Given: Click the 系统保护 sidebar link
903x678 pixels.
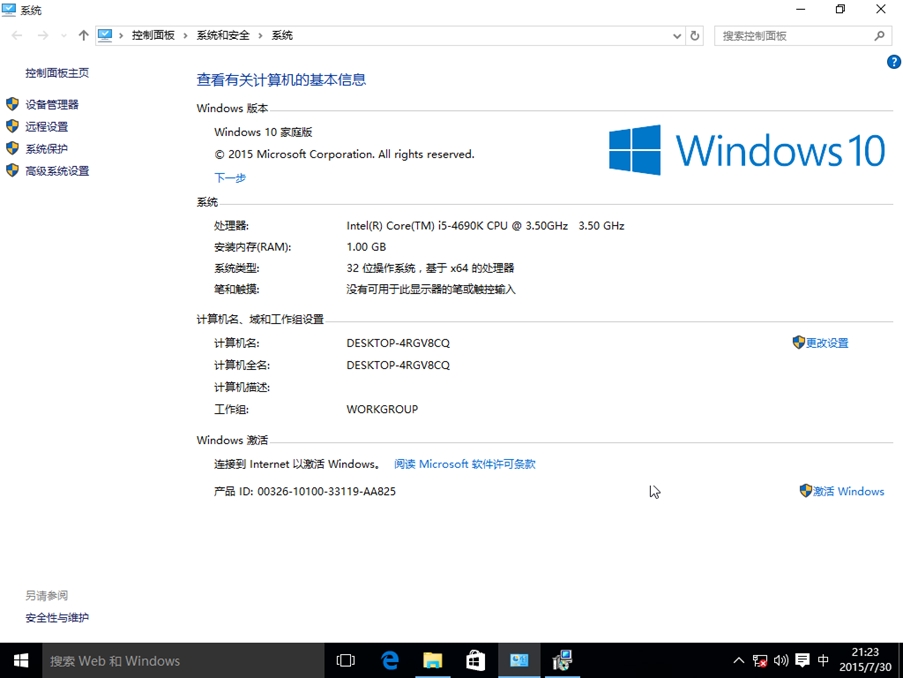Looking at the screenshot, I should [x=46, y=149].
